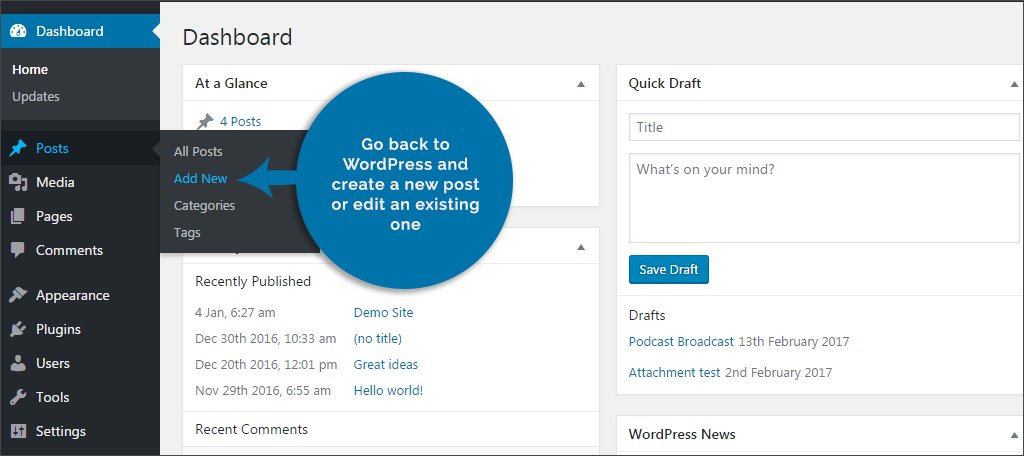
Task: Click the Dashboard page heading
Action: (x=237, y=37)
